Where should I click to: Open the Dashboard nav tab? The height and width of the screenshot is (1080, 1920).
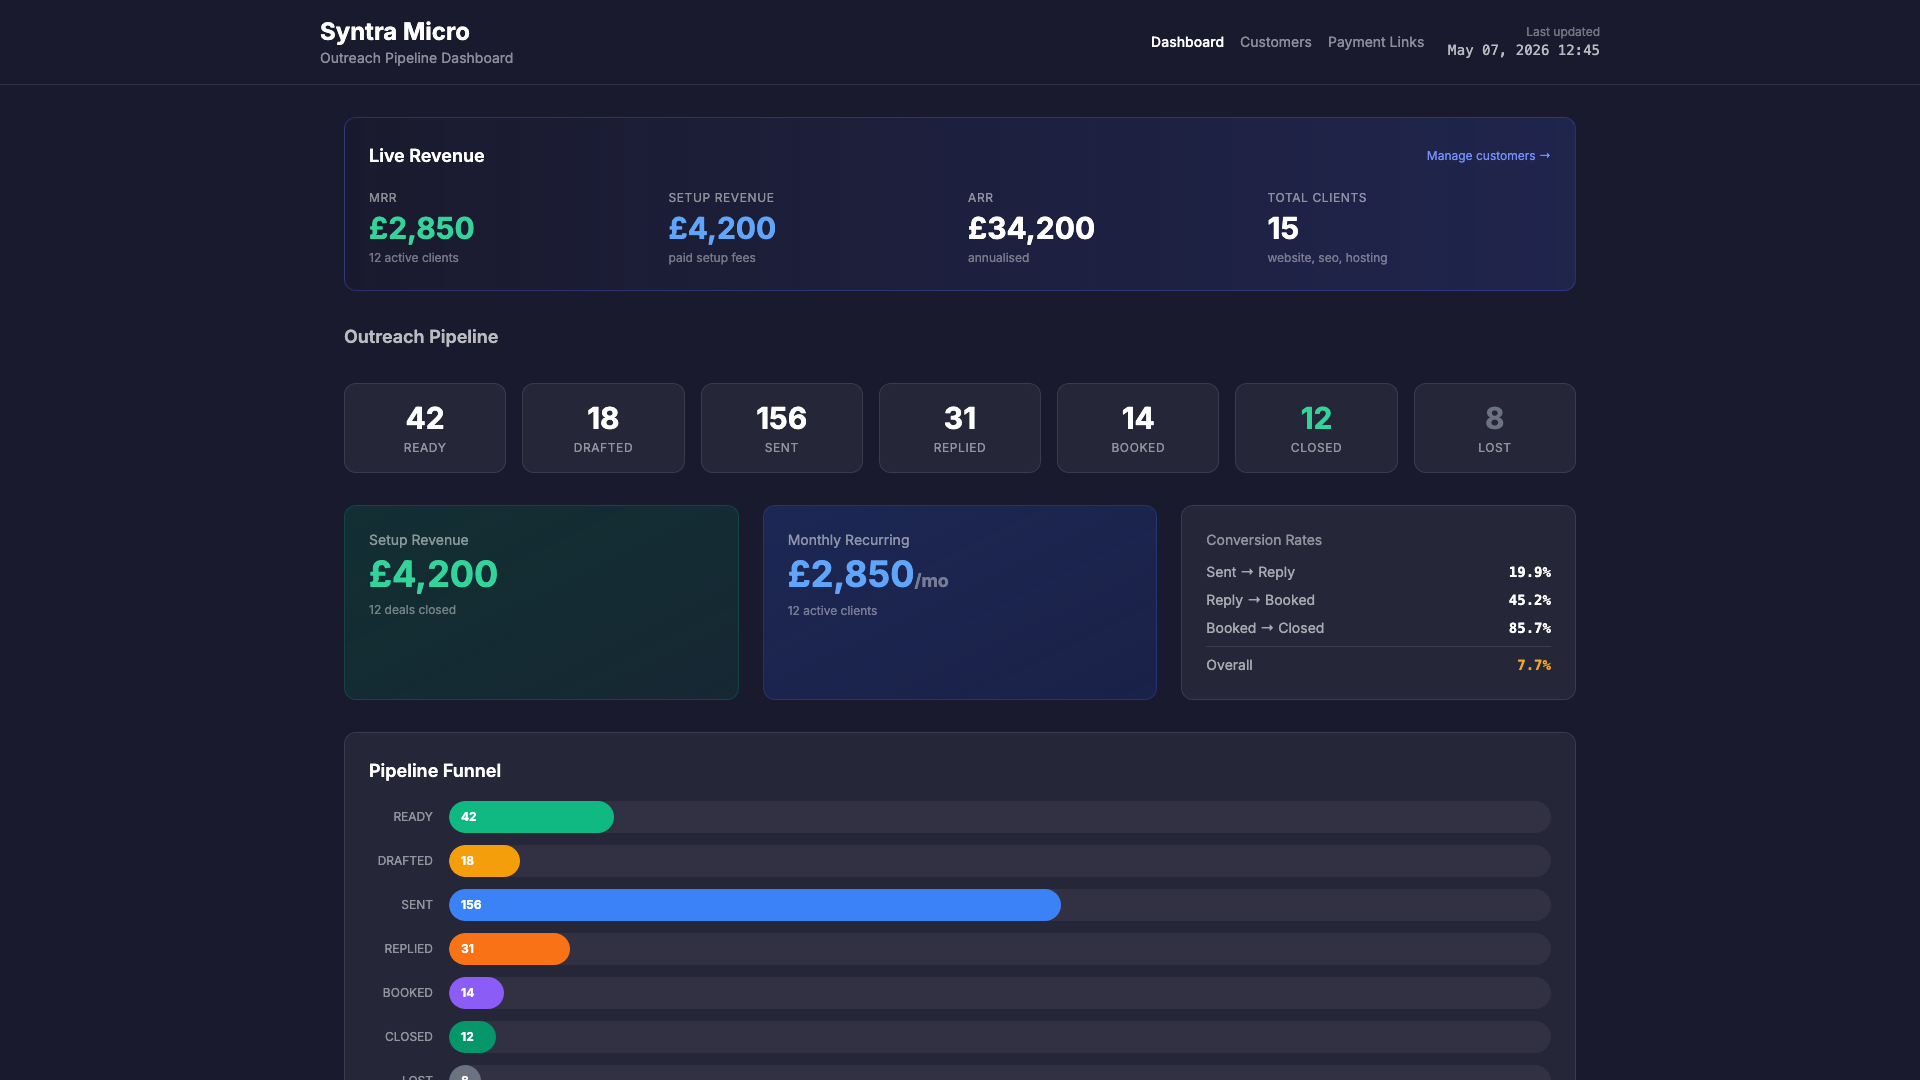tap(1187, 42)
